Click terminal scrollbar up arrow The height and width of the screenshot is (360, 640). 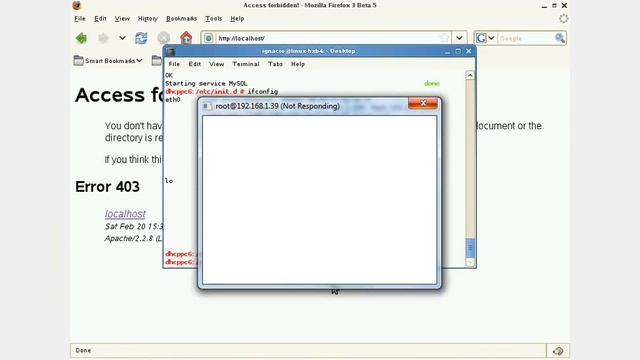click(x=470, y=75)
